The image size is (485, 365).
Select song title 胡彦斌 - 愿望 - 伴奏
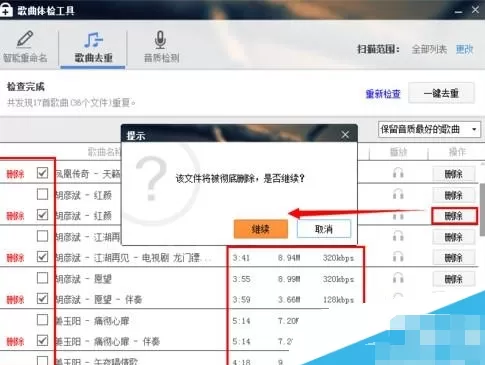click(x=99, y=299)
